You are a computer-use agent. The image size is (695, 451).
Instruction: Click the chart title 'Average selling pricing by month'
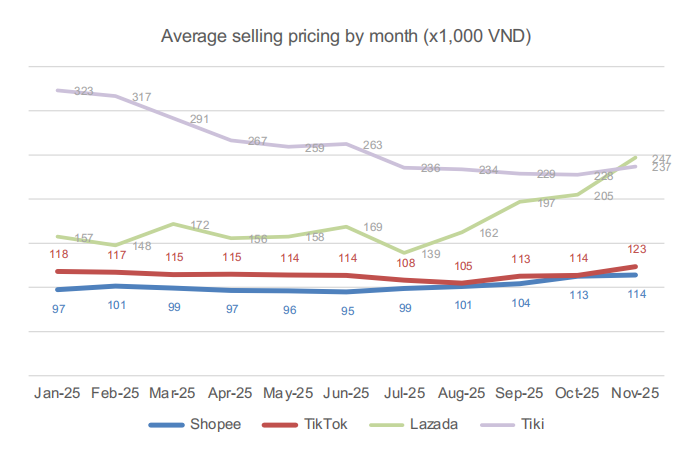[346, 37]
